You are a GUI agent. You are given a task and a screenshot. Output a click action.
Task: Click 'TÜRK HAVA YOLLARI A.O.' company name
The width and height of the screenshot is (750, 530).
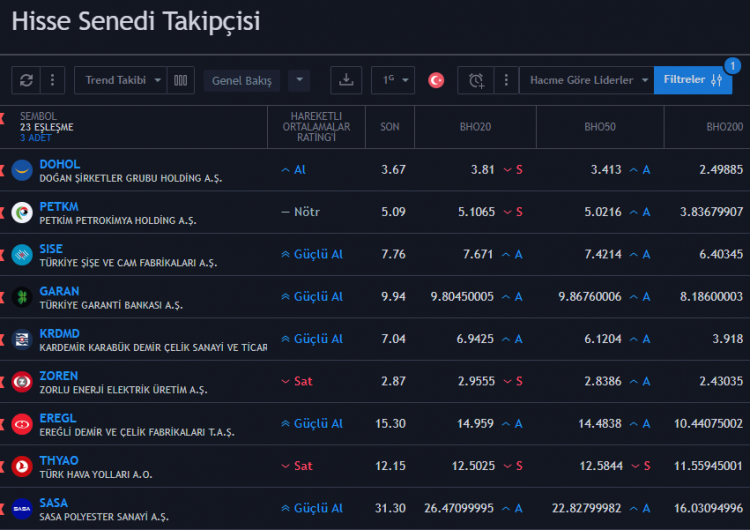96,475
